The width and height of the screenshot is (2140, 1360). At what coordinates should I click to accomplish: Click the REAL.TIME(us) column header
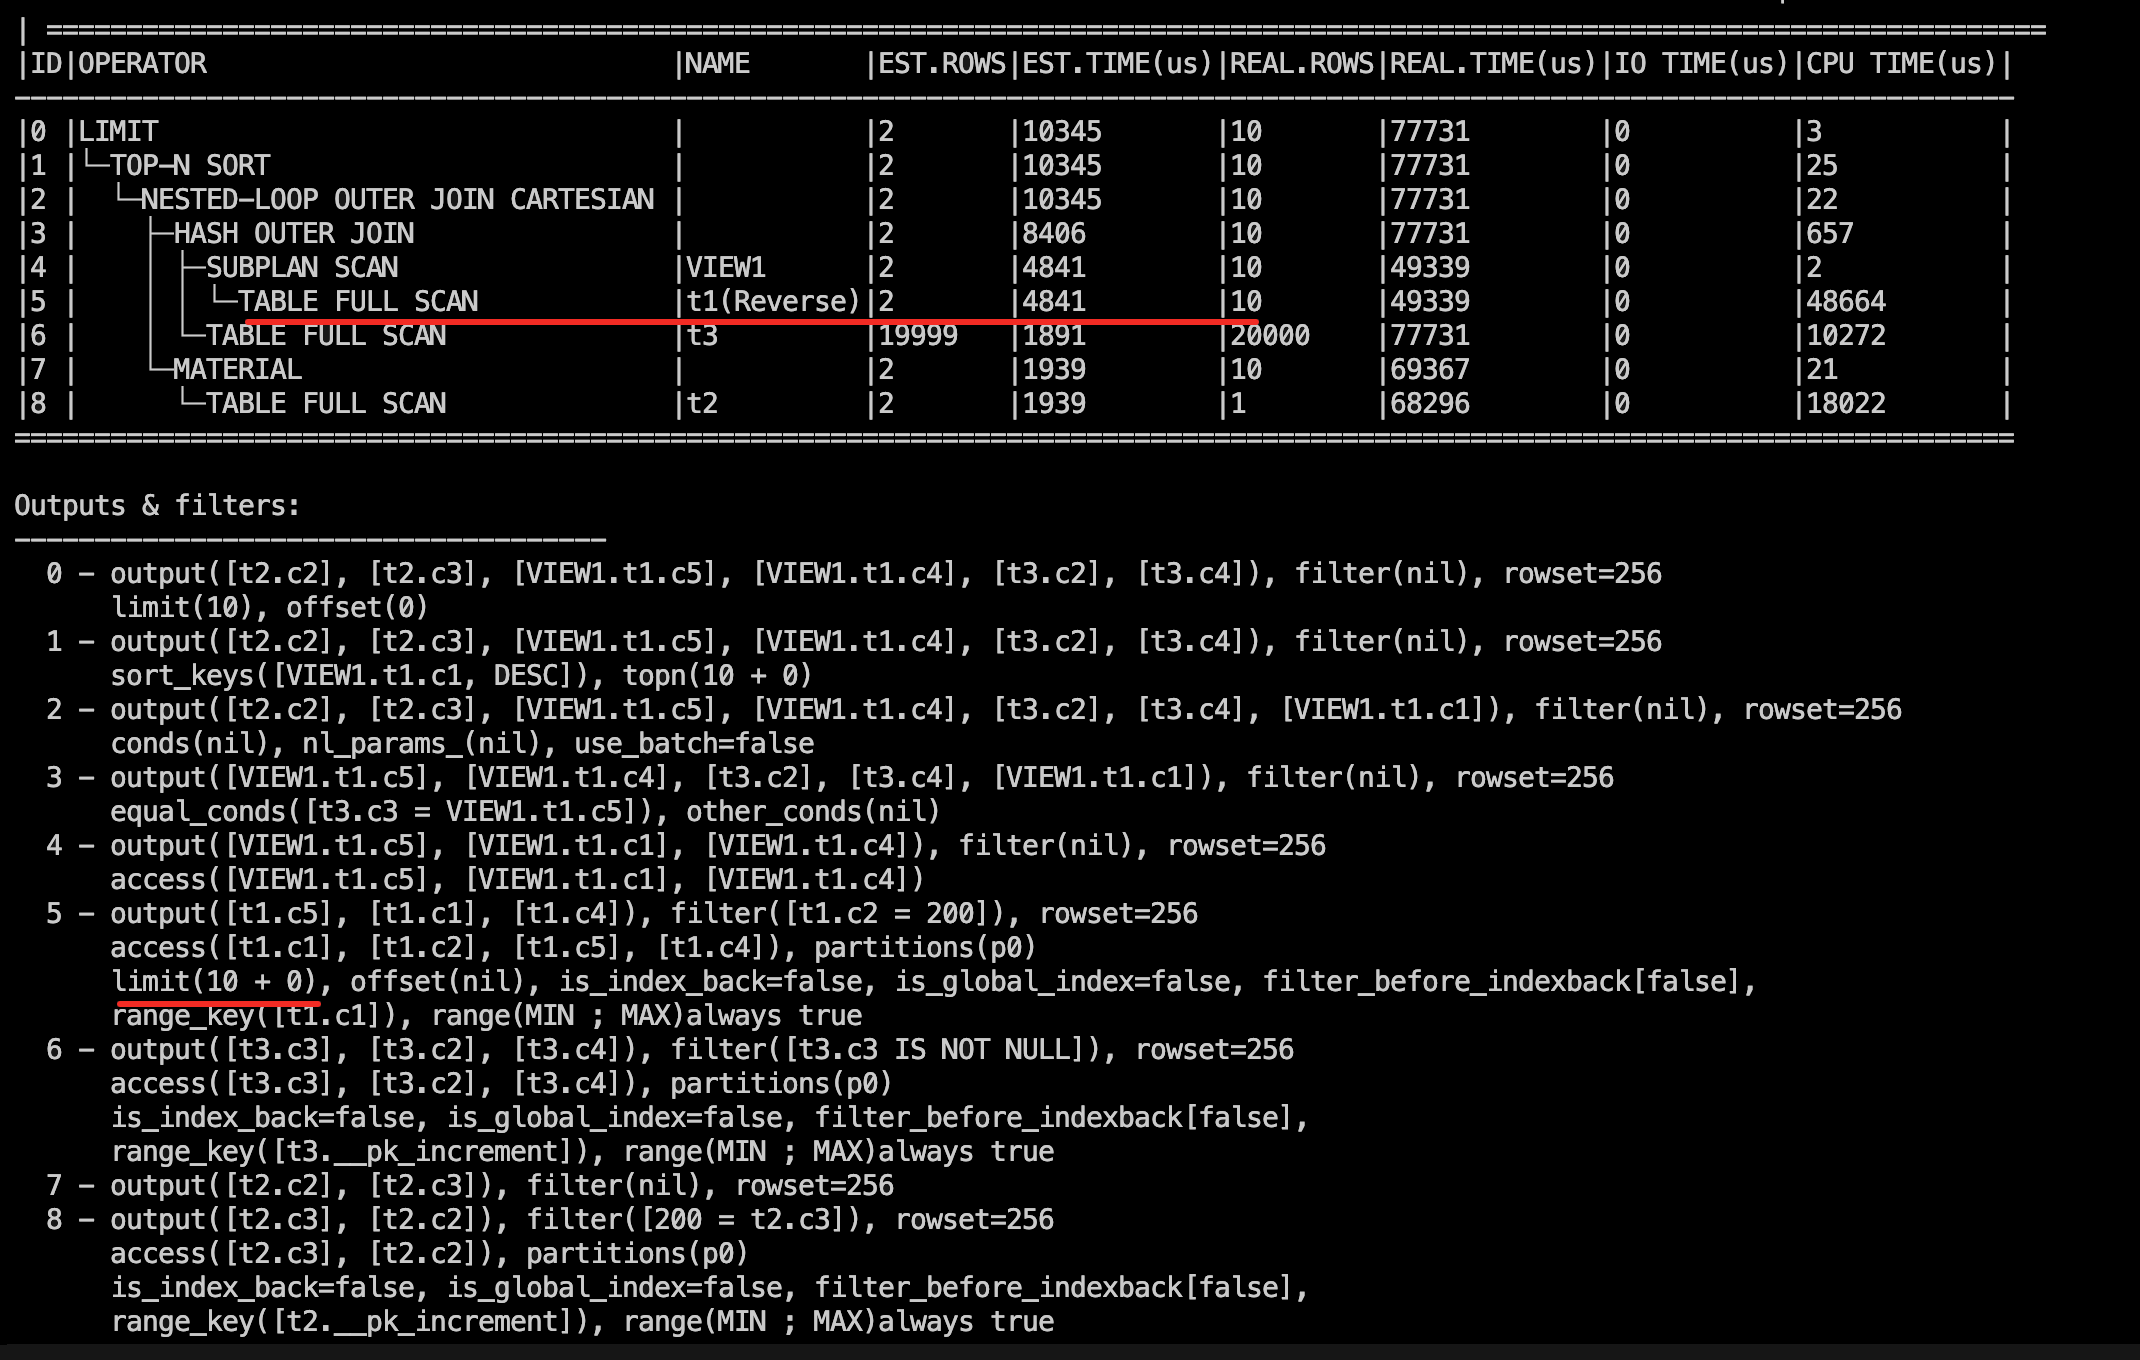(1492, 64)
